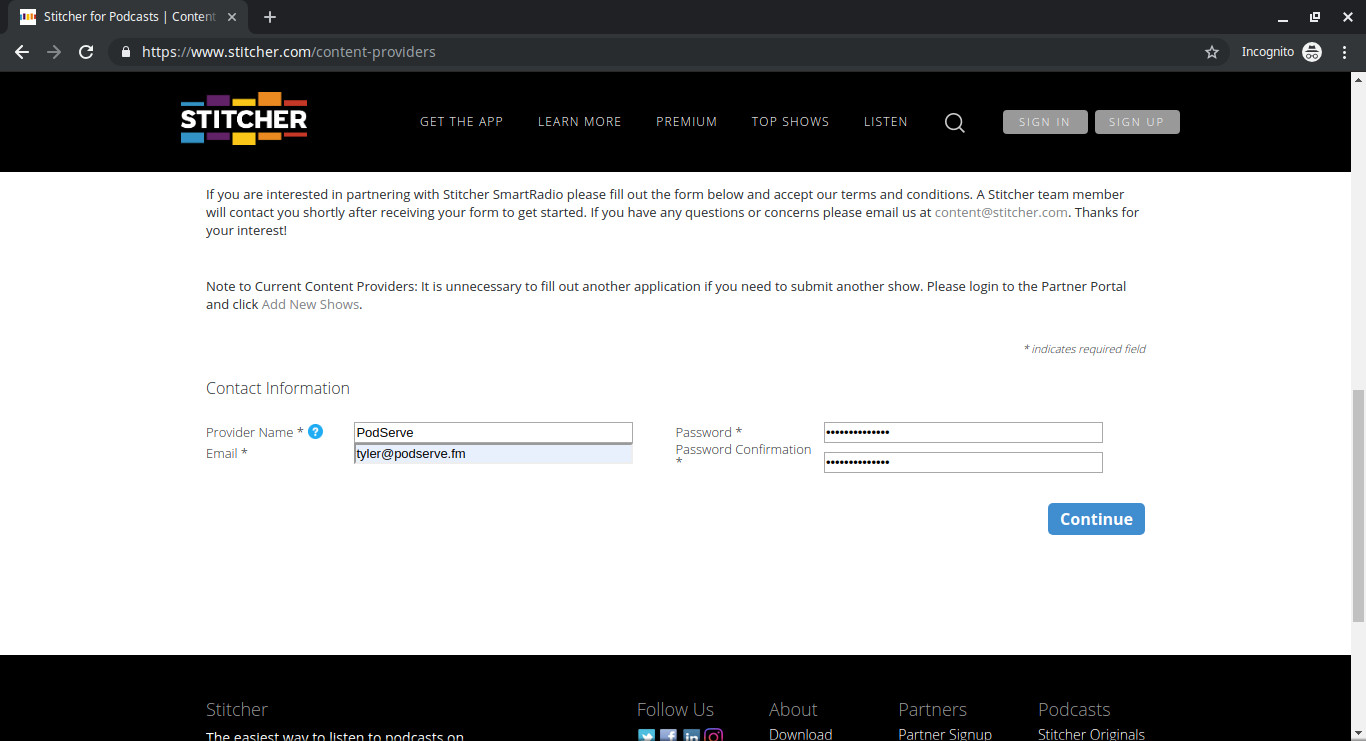Click the page vertical scrollbar thumb
The width and height of the screenshot is (1366, 741).
click(x=1358, y=505)
